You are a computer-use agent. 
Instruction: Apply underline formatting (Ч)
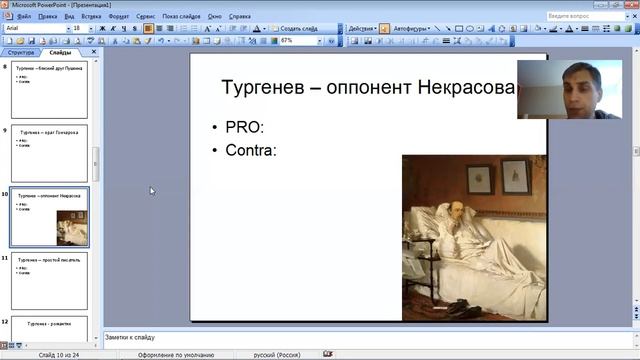tap(124, 29)
